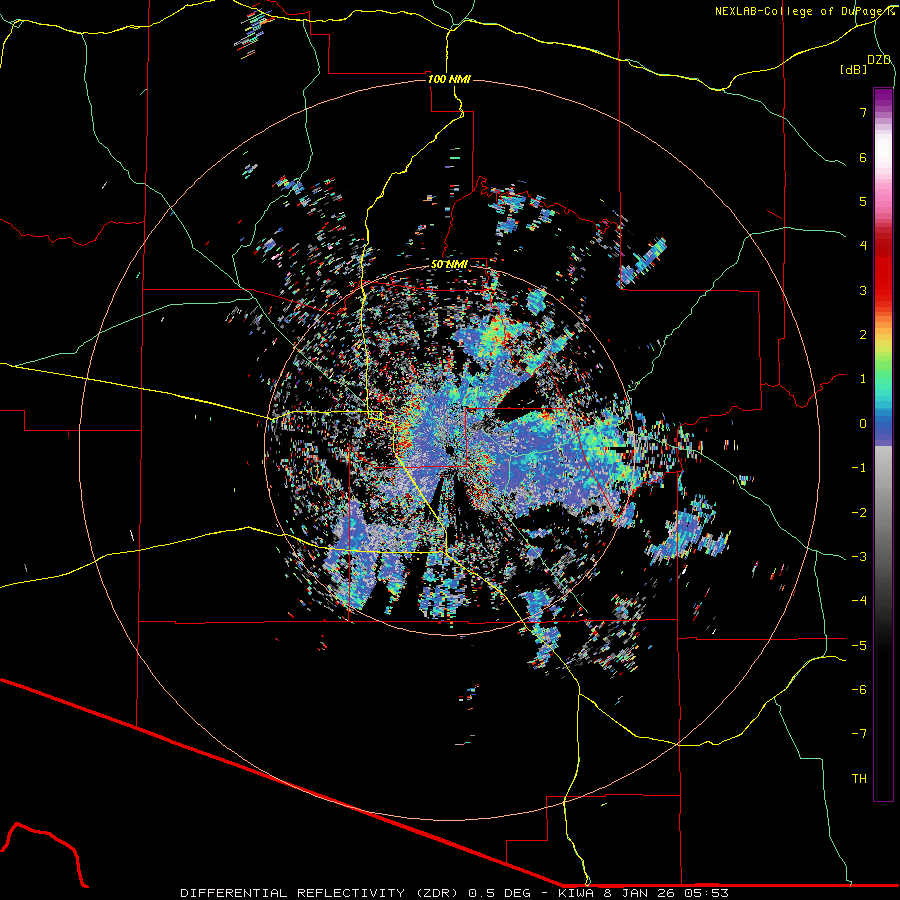Click the 7 dB value on color scale
Viewport: 900px width, 900px height.
point(863,112)
